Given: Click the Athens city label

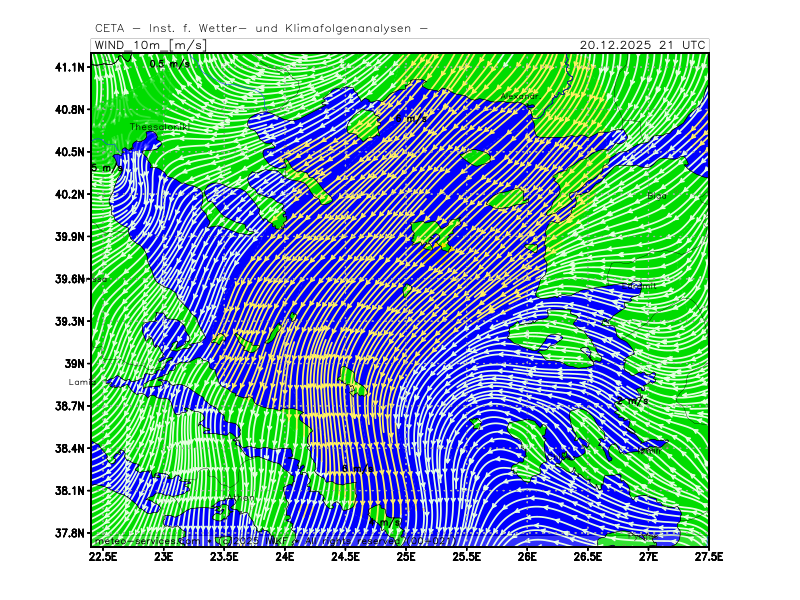Looking at the screenshot, I should tap(240, 497).
